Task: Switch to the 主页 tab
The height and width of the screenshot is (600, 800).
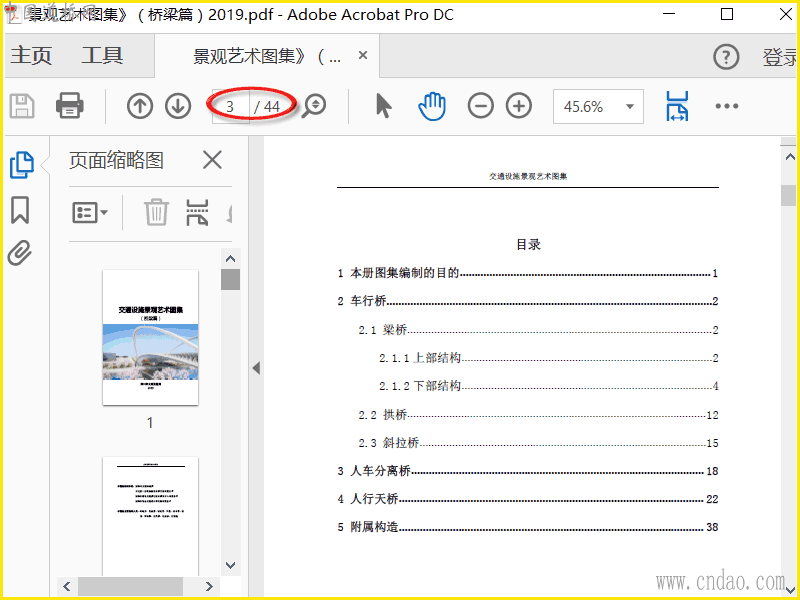Action: point(31,56)
